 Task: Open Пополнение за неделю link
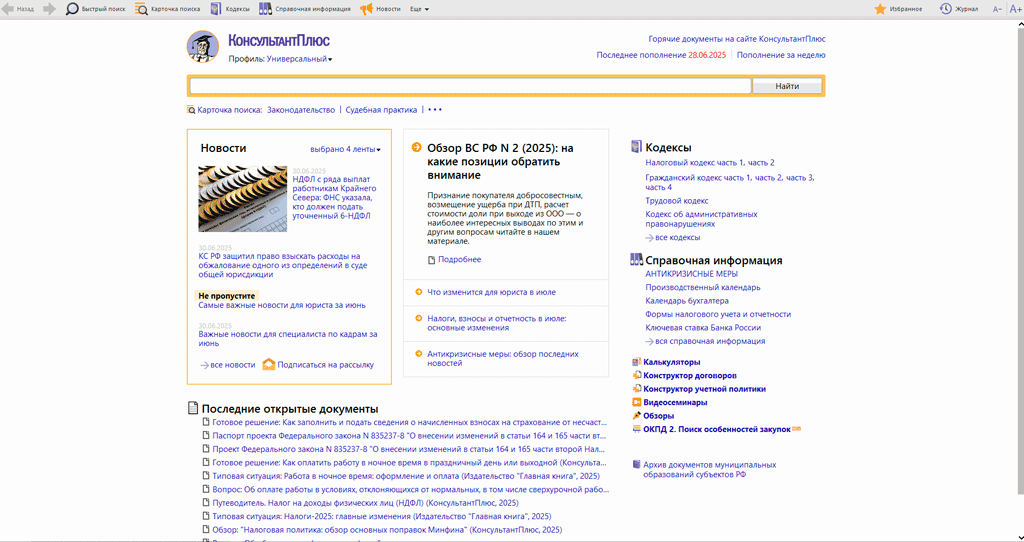click(781, 55)
